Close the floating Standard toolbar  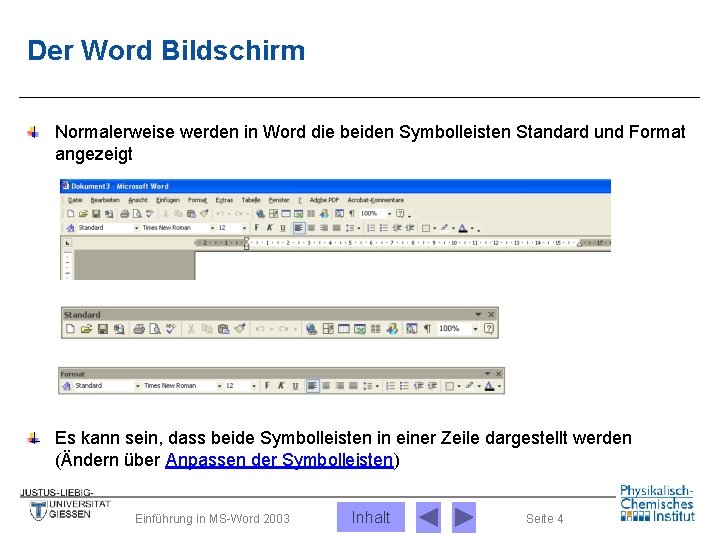click(491, 315)
